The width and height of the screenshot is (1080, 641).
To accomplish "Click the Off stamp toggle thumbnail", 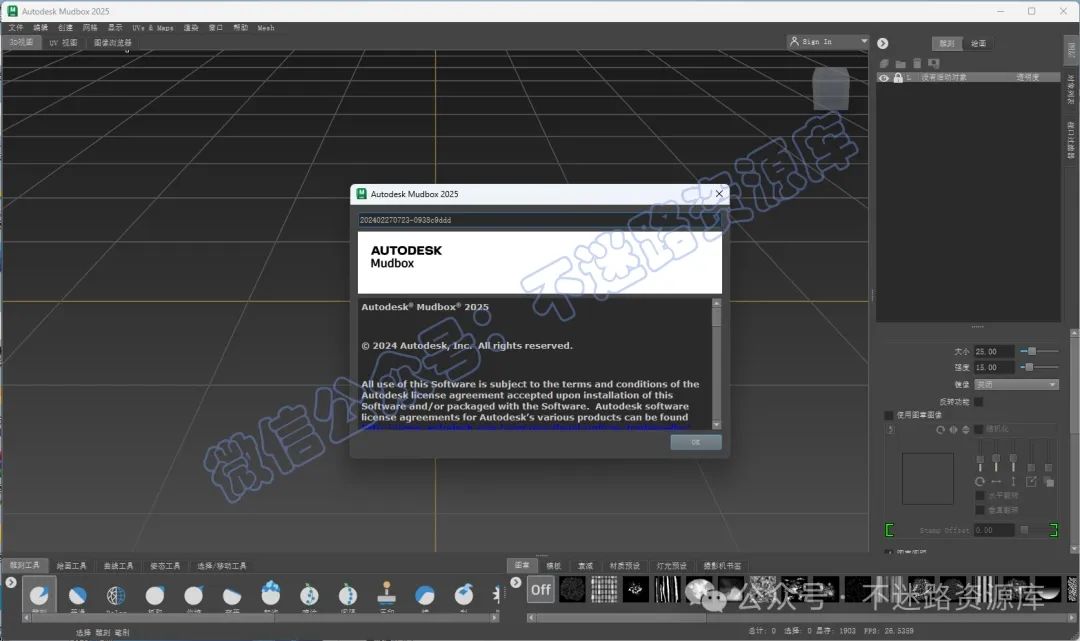I will click(x=541, y=590).
